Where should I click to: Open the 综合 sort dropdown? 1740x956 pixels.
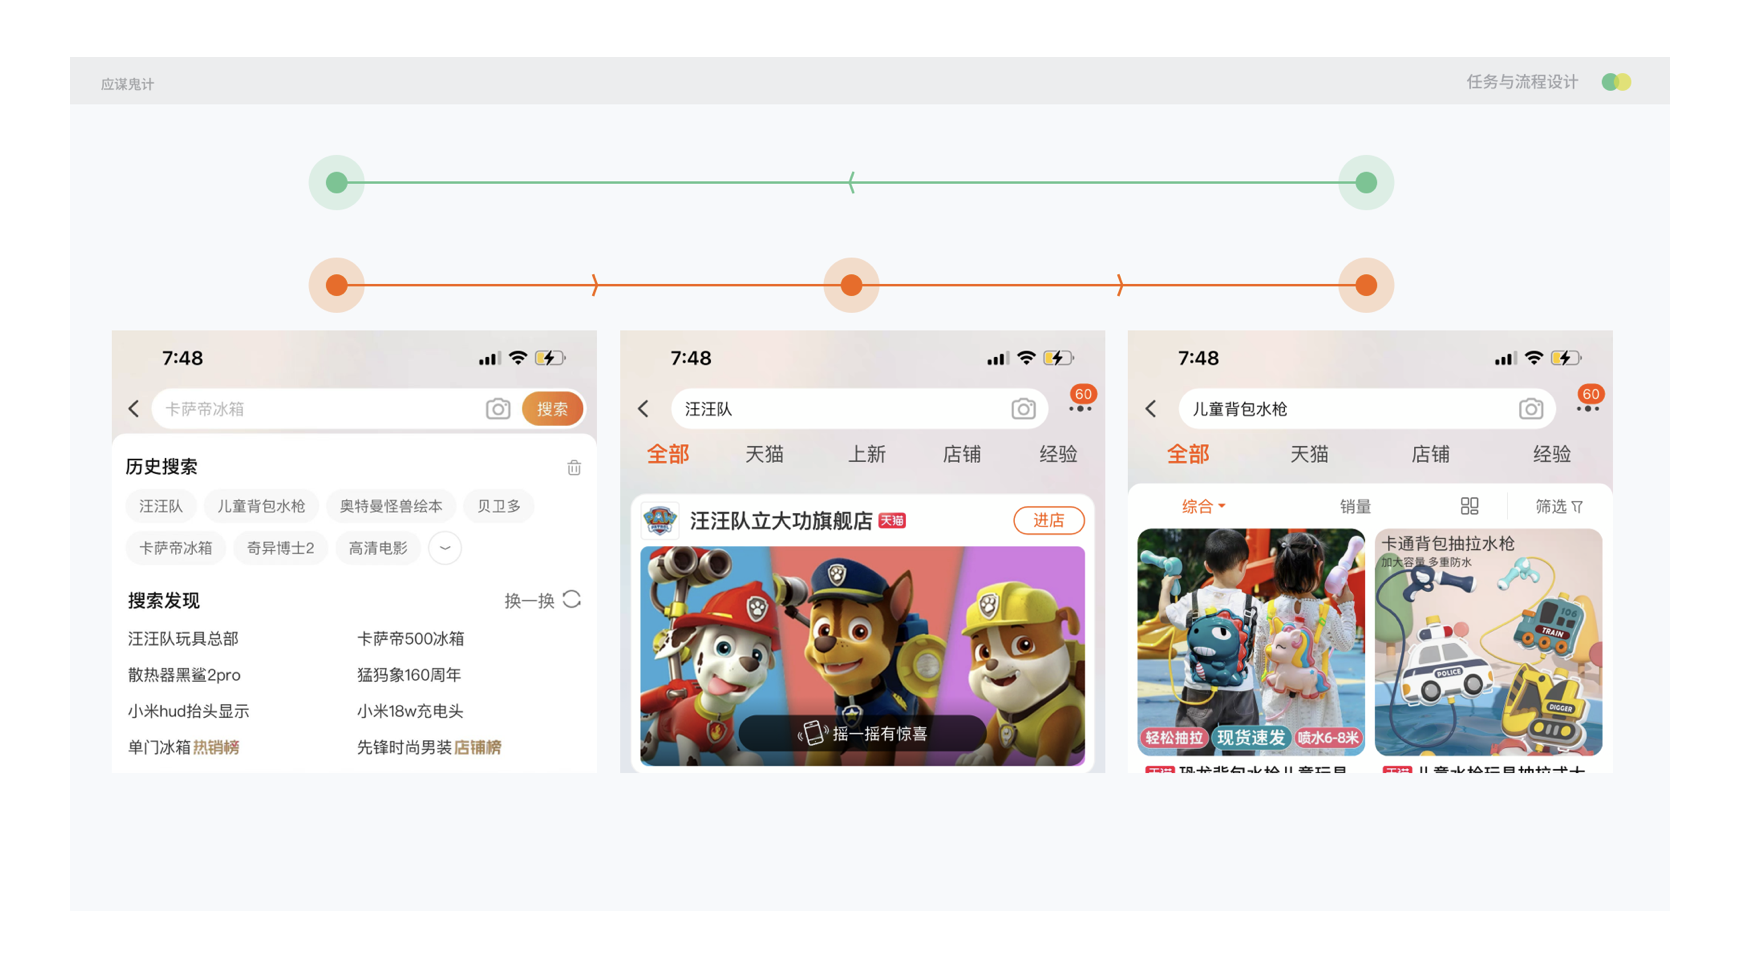[1203, 507]
